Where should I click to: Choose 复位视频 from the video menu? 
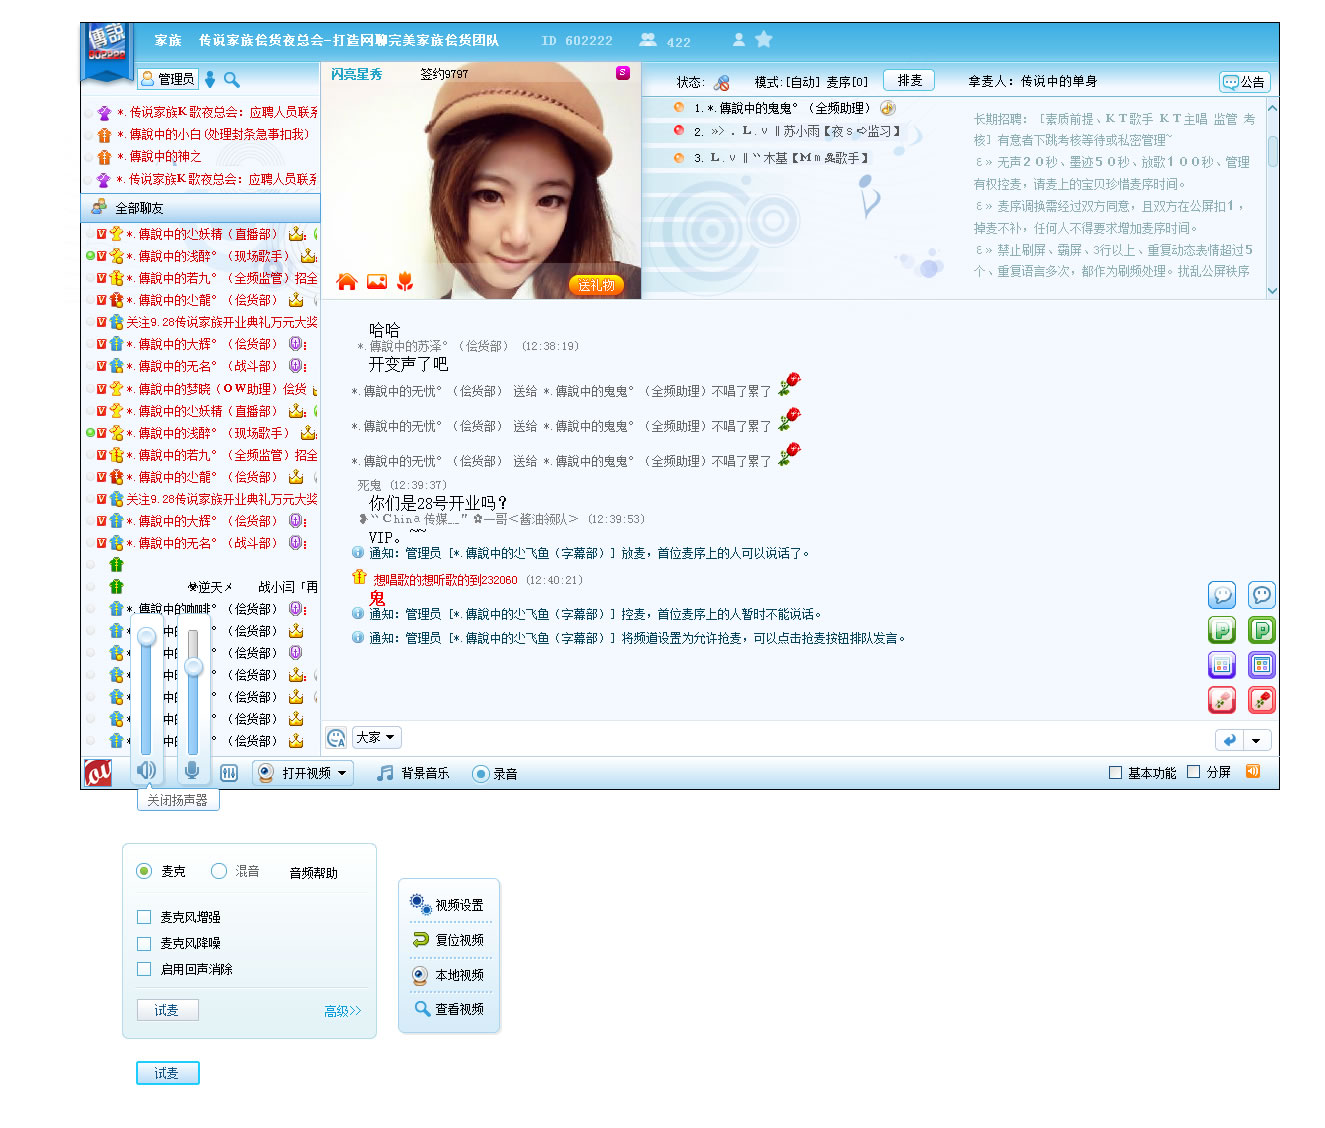coord(447,940)
